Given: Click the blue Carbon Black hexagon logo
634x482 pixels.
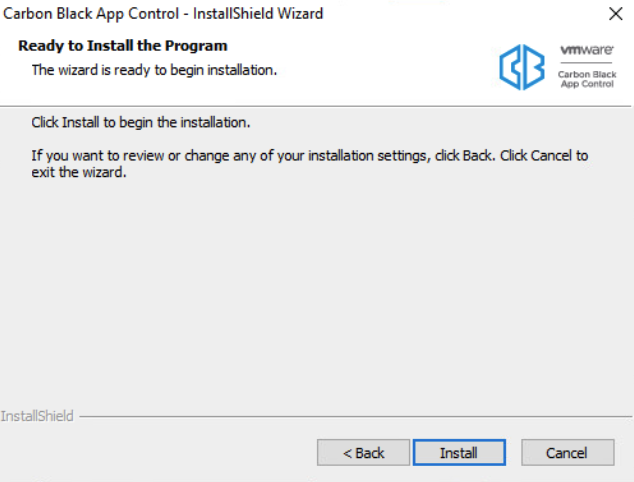Looking at the screenshot, I should coord(522,67).
